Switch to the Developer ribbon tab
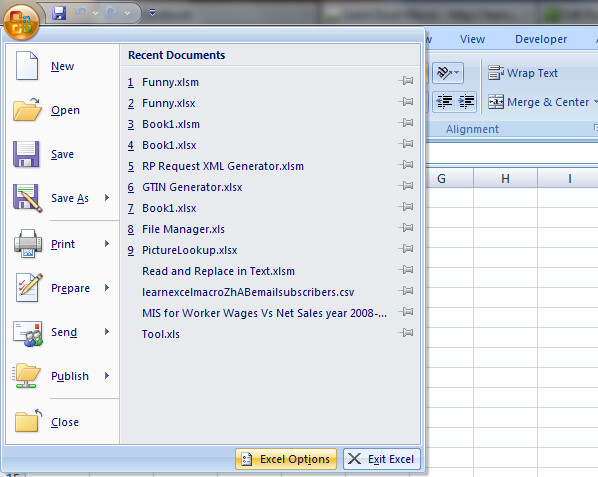This screenshot has height=477, width=598. pos(541,39)
